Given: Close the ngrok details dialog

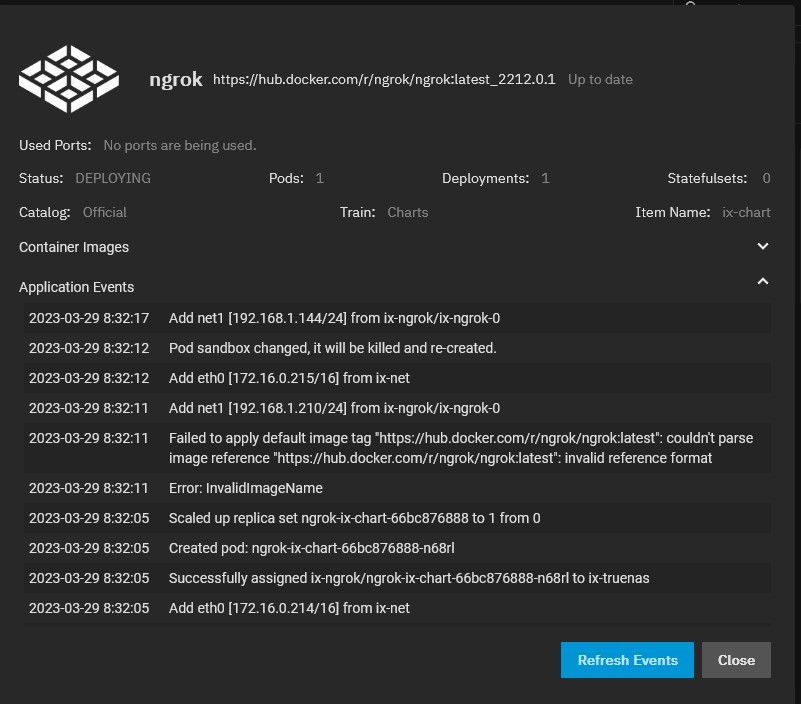Looking at the screenshot, I should (736, 660).
